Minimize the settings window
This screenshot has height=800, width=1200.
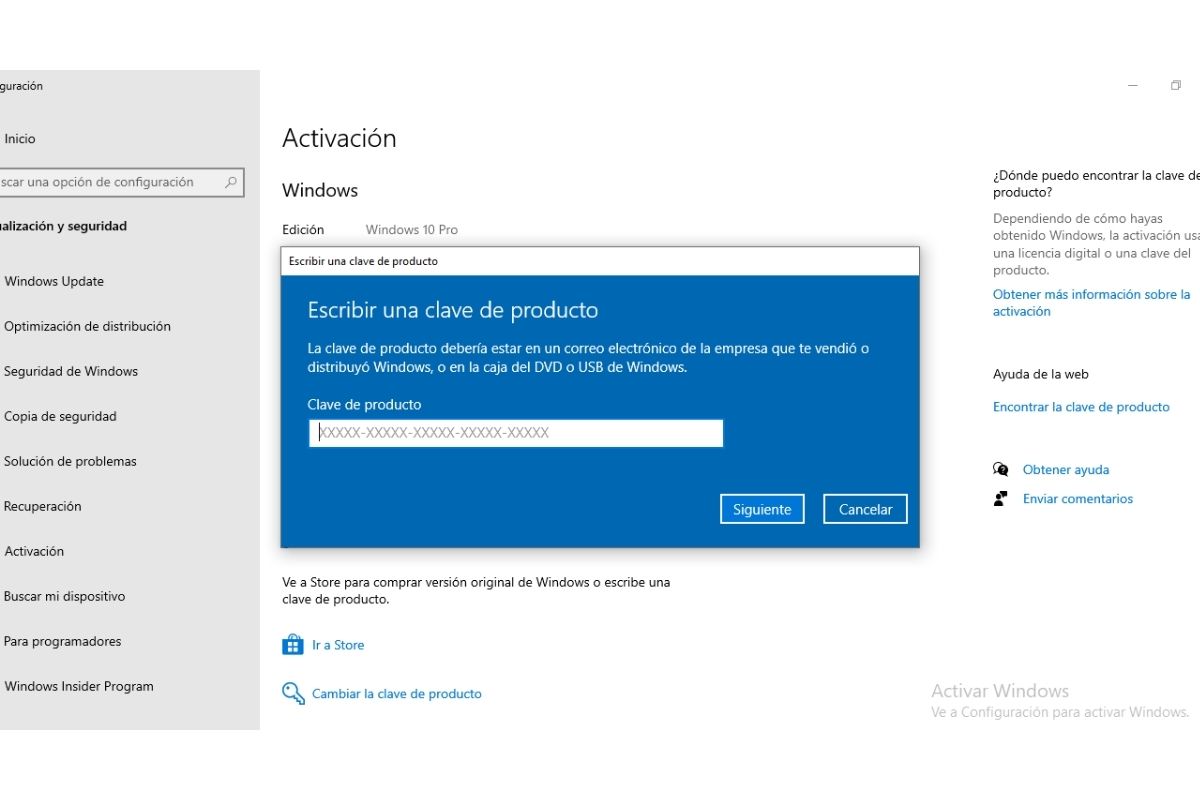(x=1133, y=86)
